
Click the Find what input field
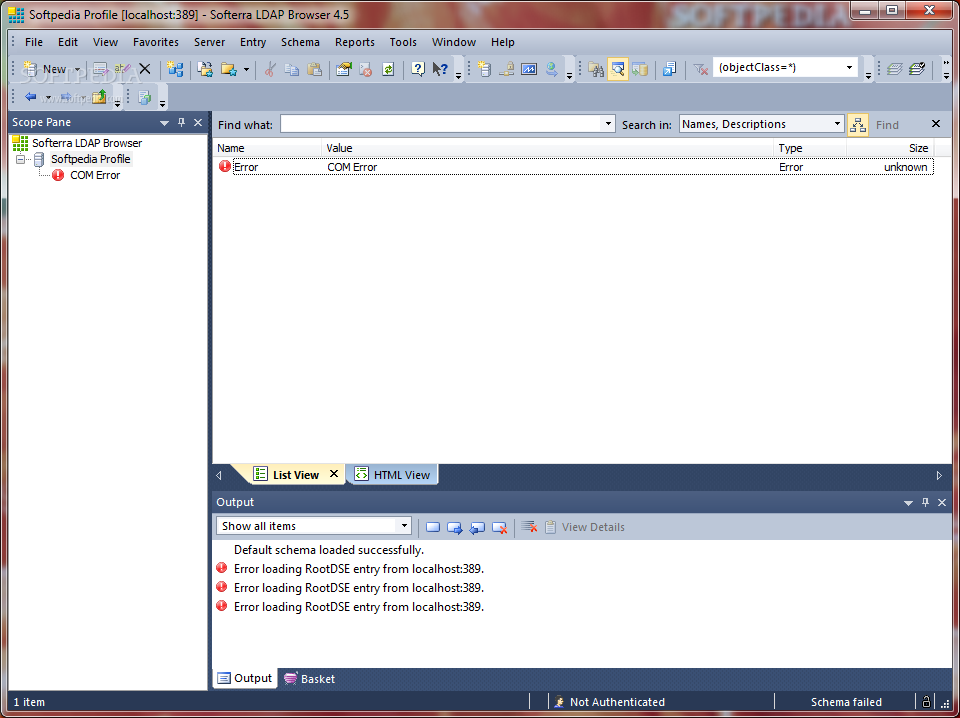point(441,124)
